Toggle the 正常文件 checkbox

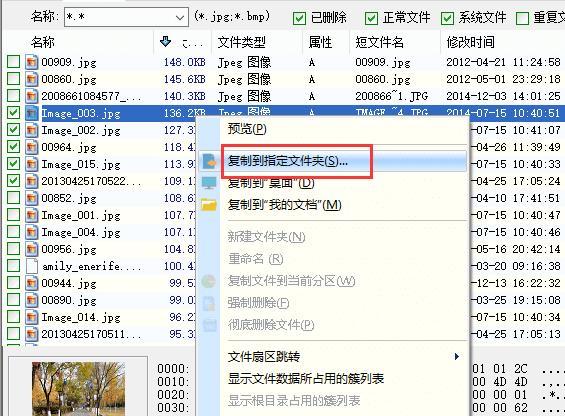372,18
